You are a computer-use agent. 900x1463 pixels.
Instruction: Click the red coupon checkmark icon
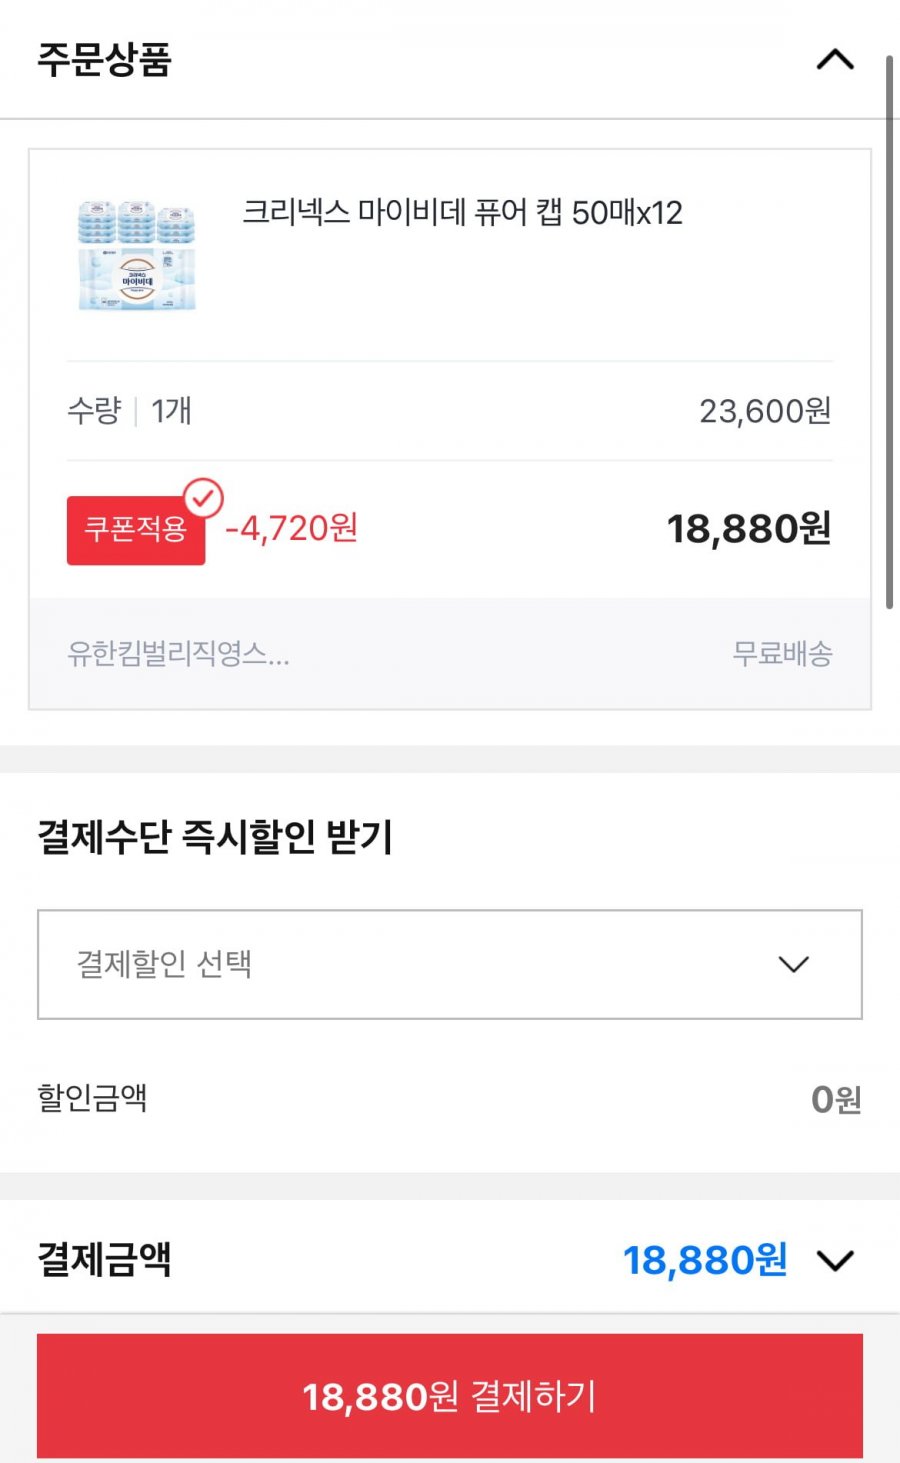(203, 497)
